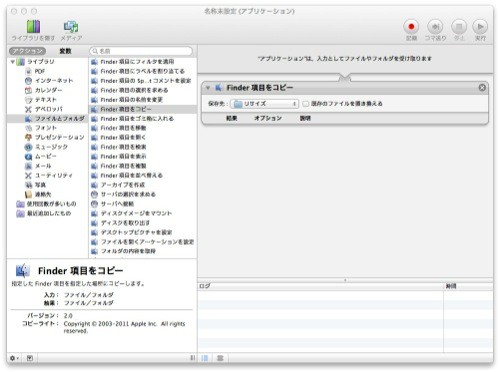500x372 pixels.
Task: Select the デベロッパ category icon
Action: (x=29, y=109)
